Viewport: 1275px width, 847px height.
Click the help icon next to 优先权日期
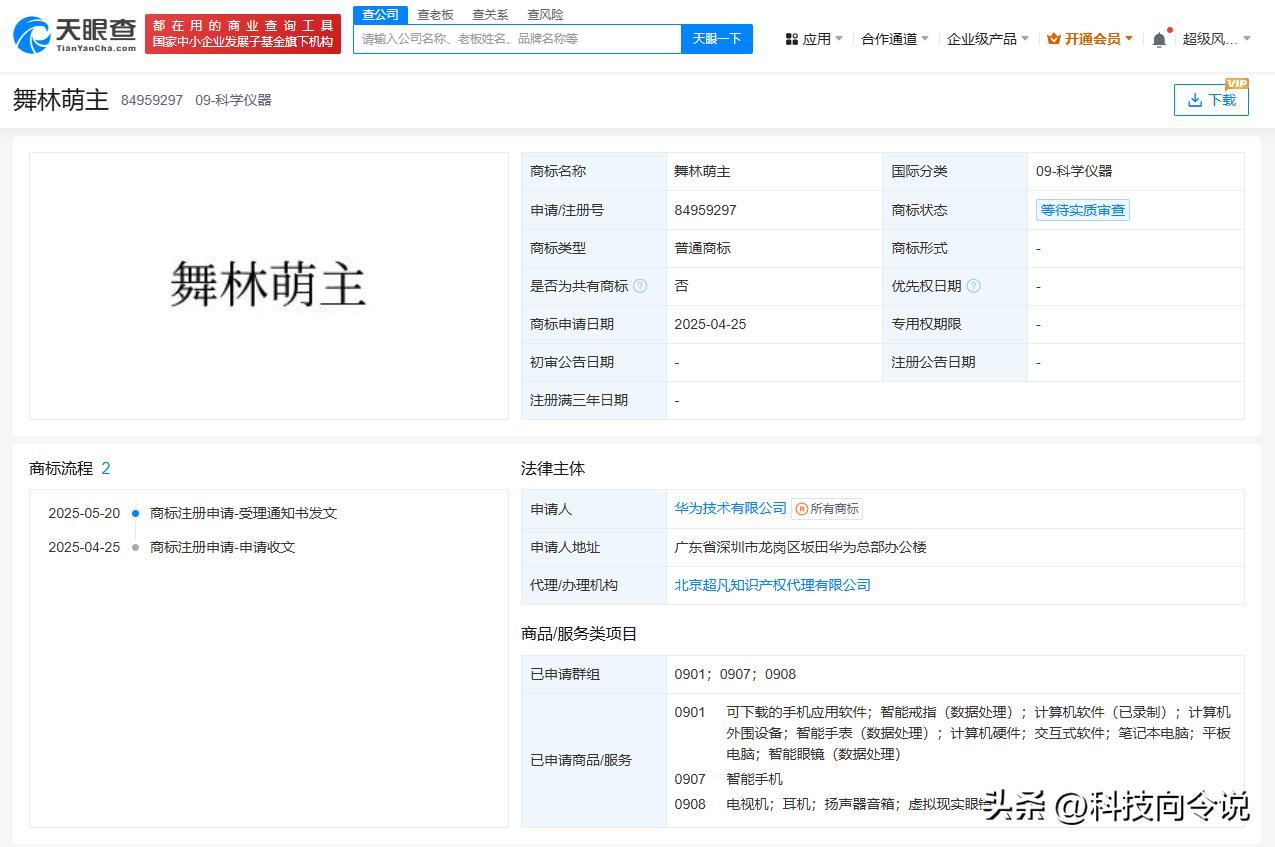(x=973, y=286)
